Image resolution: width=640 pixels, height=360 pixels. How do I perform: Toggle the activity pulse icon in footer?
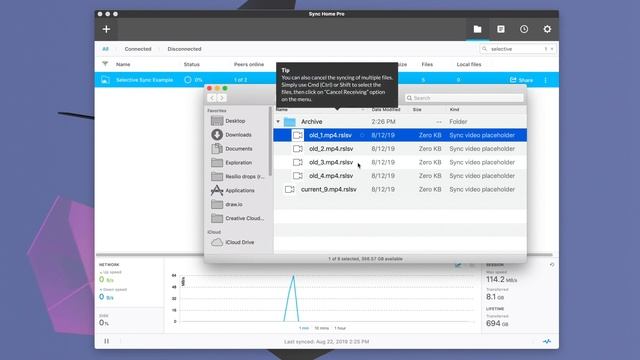(547, 341)
